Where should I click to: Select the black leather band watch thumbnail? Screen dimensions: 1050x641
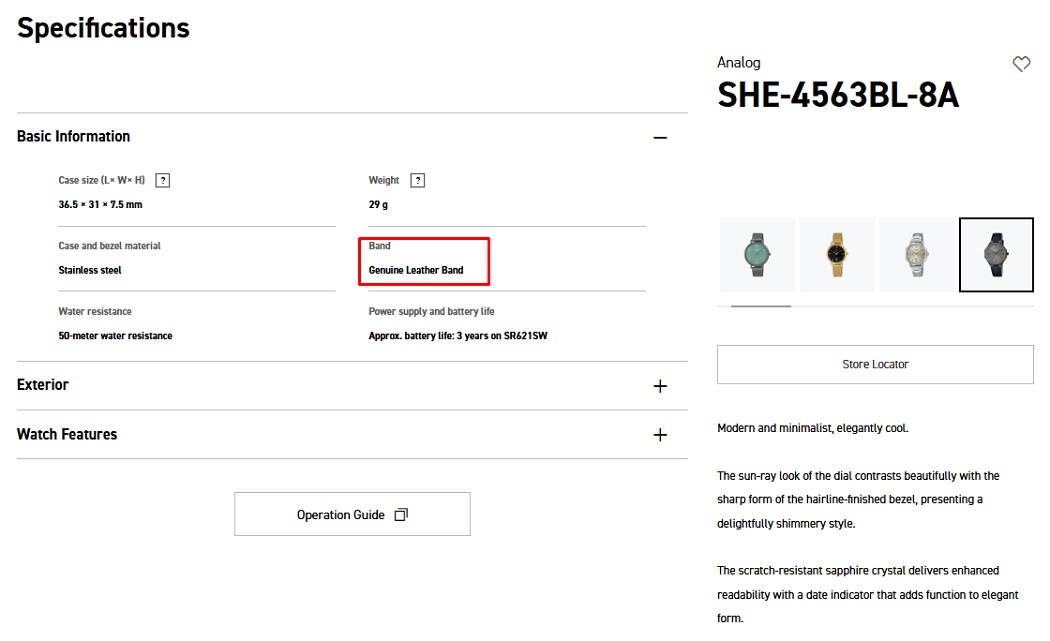point(996,255)
